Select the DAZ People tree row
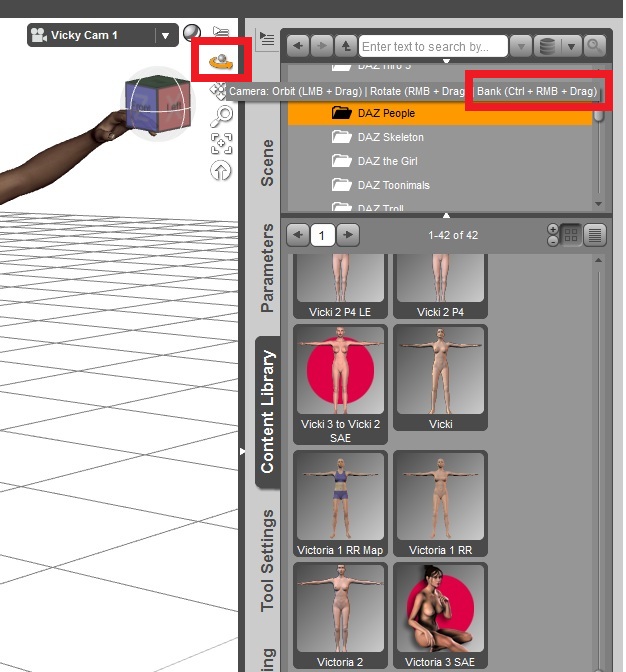Image resolution: width=626 pixels, height=672 pixels. pyautogui.click(x=440, y=113)
